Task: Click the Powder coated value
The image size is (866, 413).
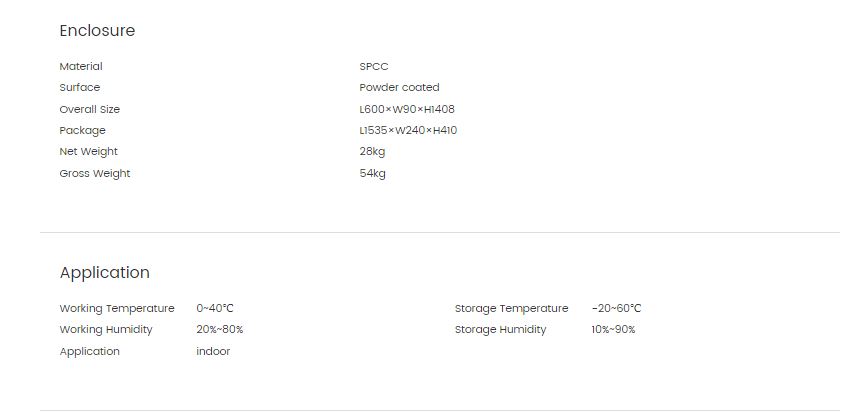Action: (399, 87)
